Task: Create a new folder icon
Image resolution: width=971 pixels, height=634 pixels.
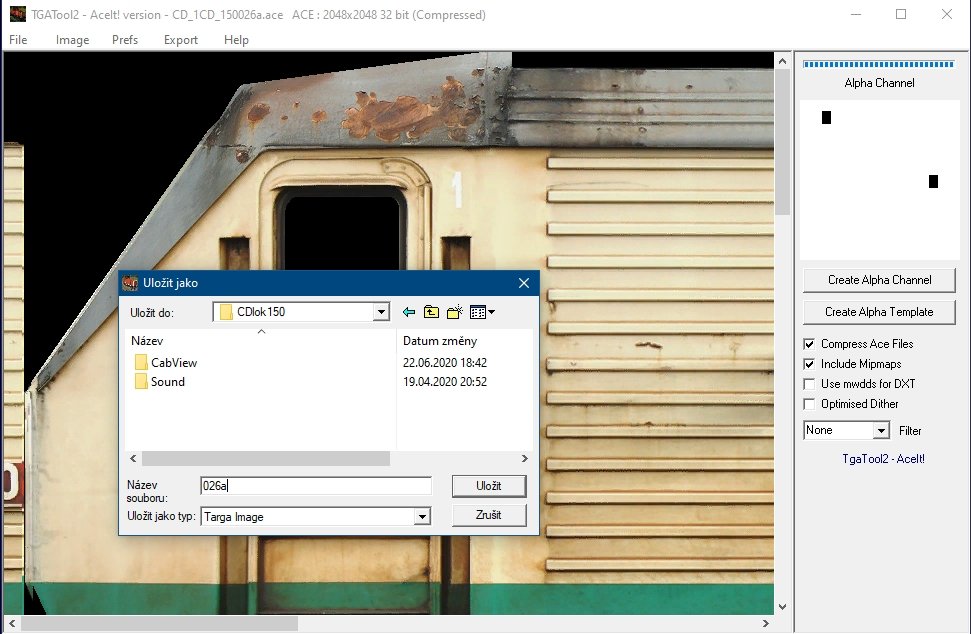Action: pyautogui.click(x=455, y=312)
